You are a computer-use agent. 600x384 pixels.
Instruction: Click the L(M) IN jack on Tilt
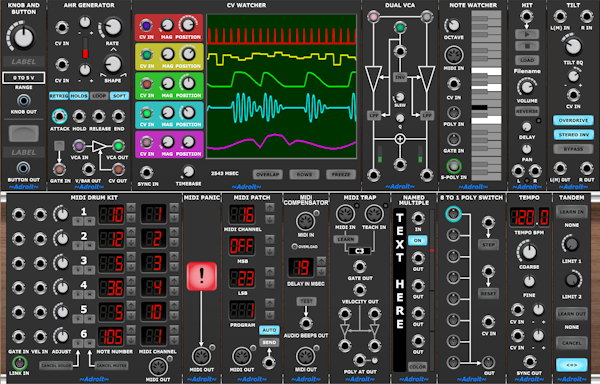coord(560,16)
